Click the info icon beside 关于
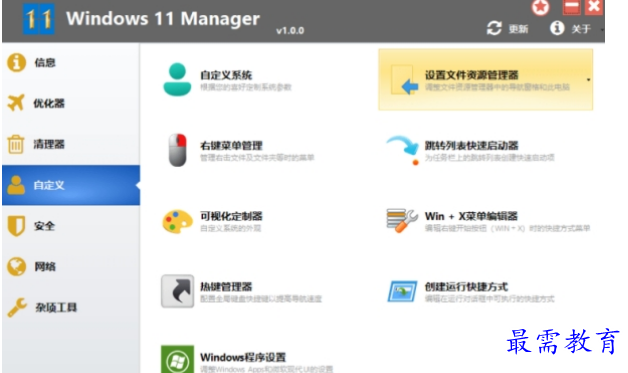The image size is (628, 373). tap(557, 28)
